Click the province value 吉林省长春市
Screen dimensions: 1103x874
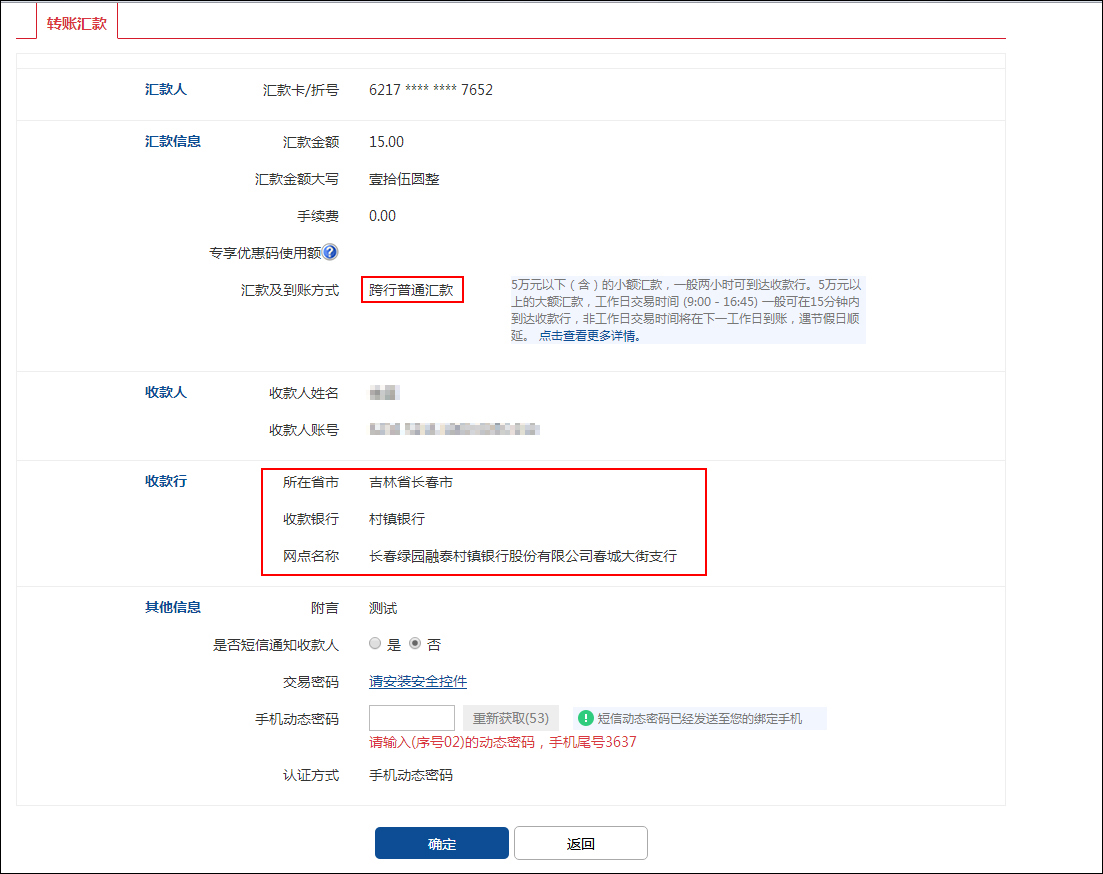(411, 482)
